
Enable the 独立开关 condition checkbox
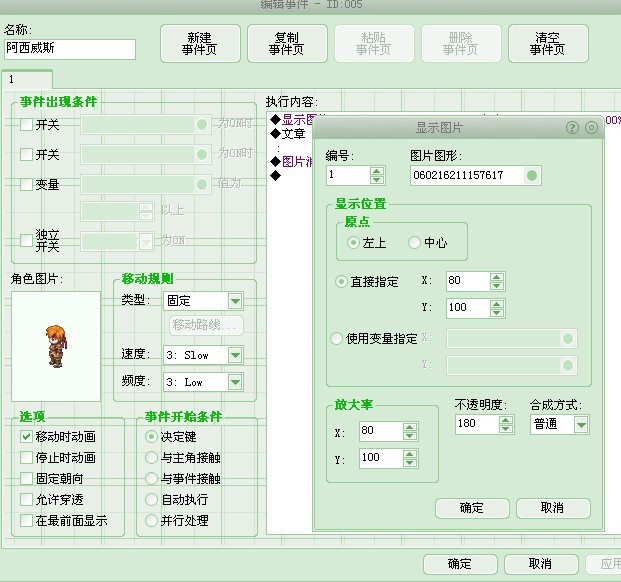coord(26,240)
